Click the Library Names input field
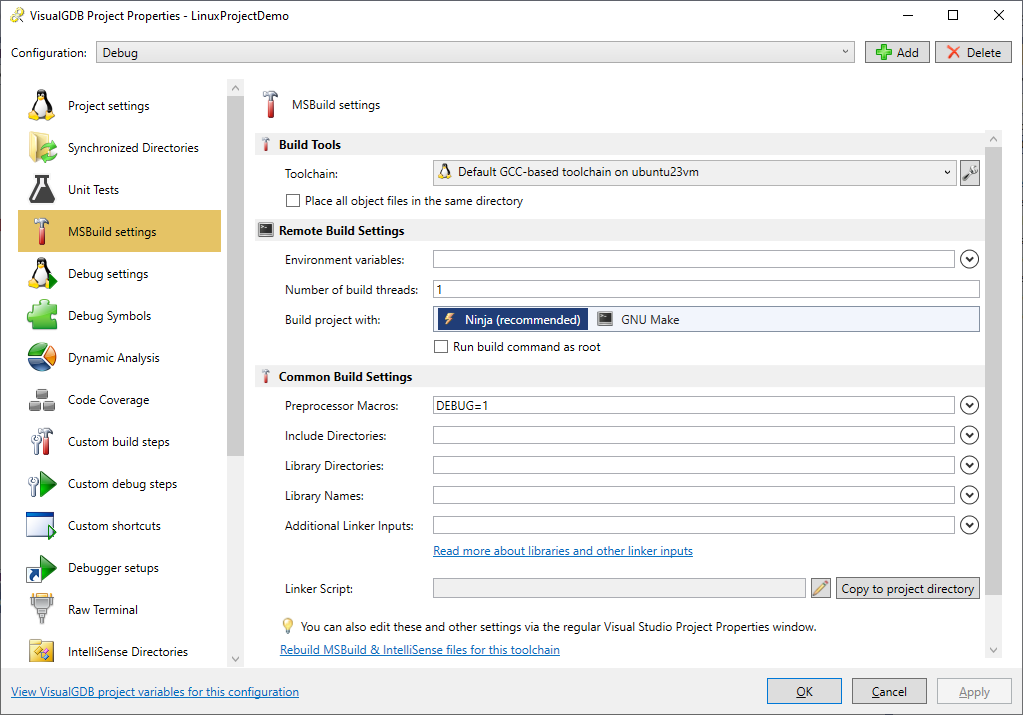Image resolution: width=1023 pixels, height=715 pixels. (x=694, y=495)
